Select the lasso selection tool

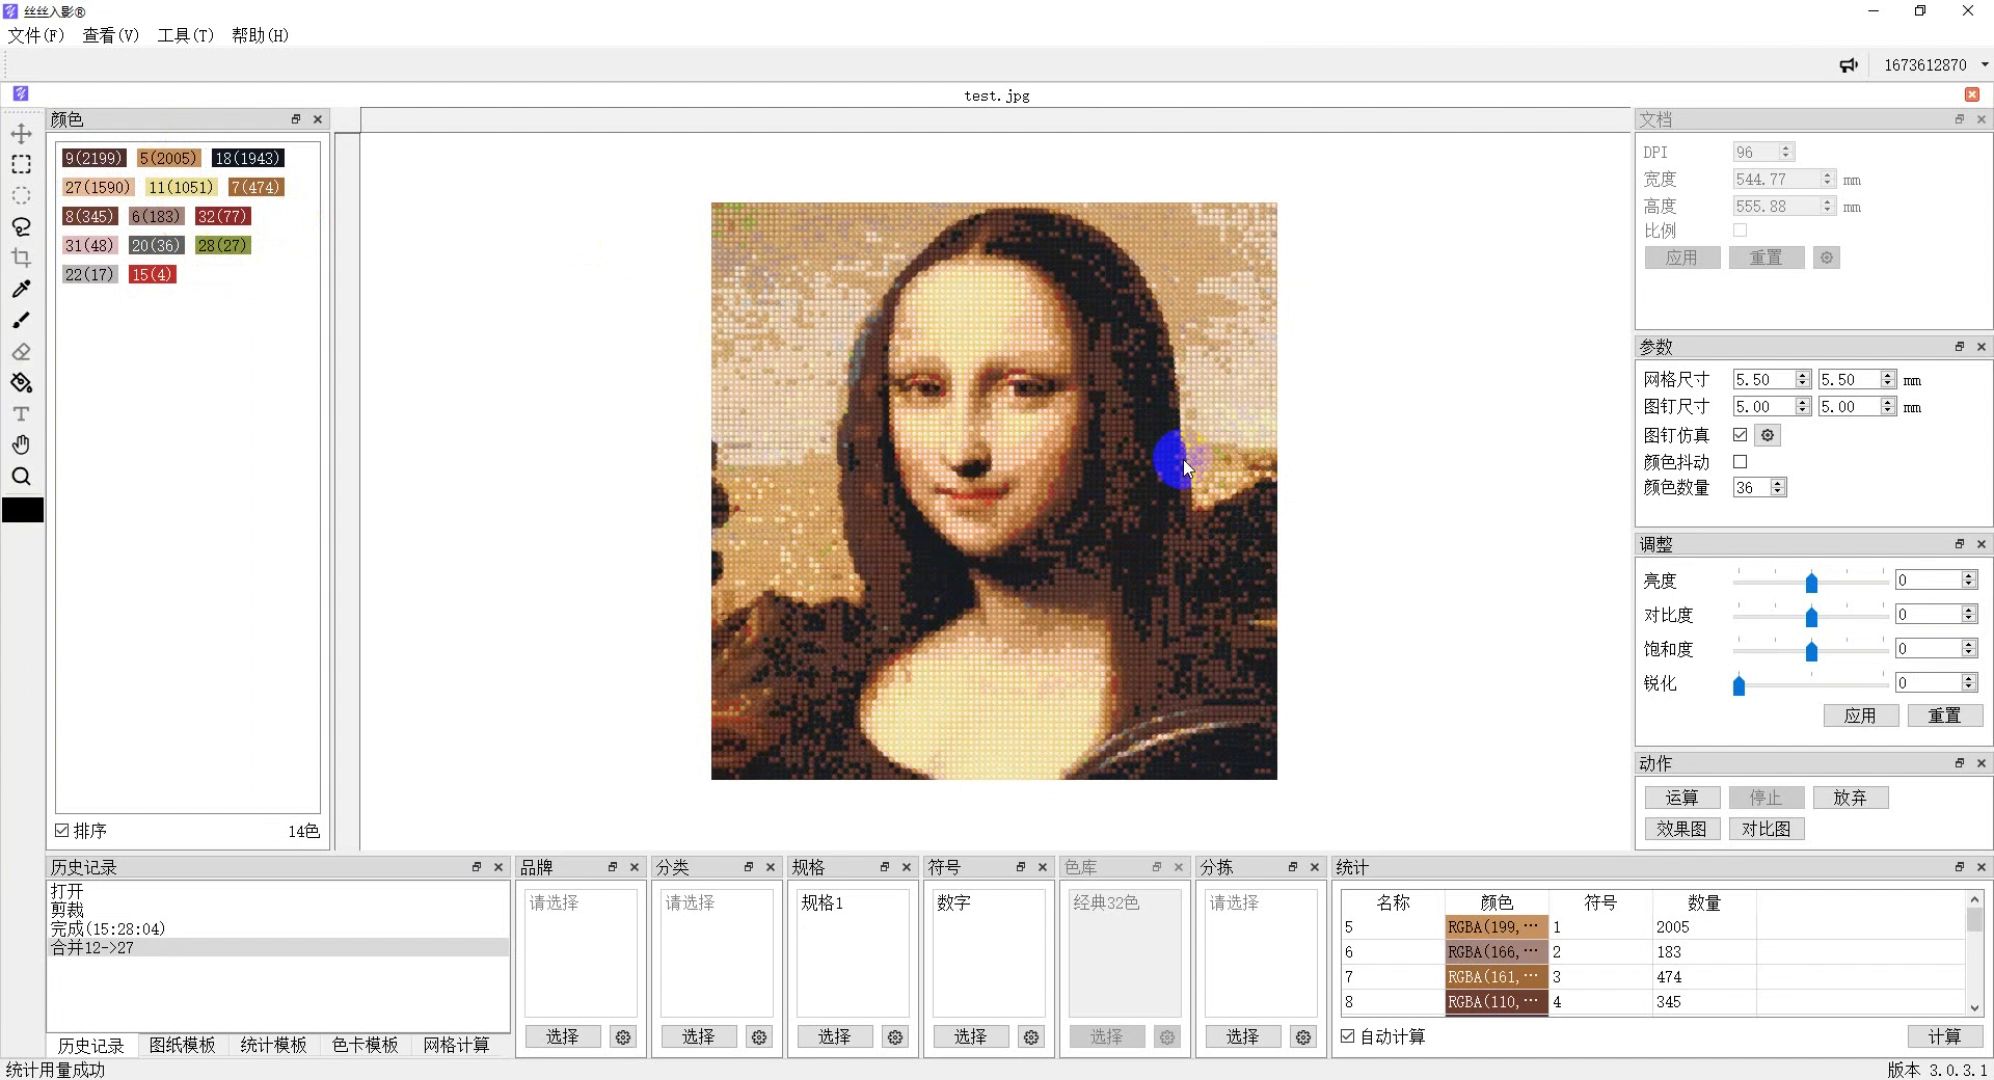(x=21, y=227)
